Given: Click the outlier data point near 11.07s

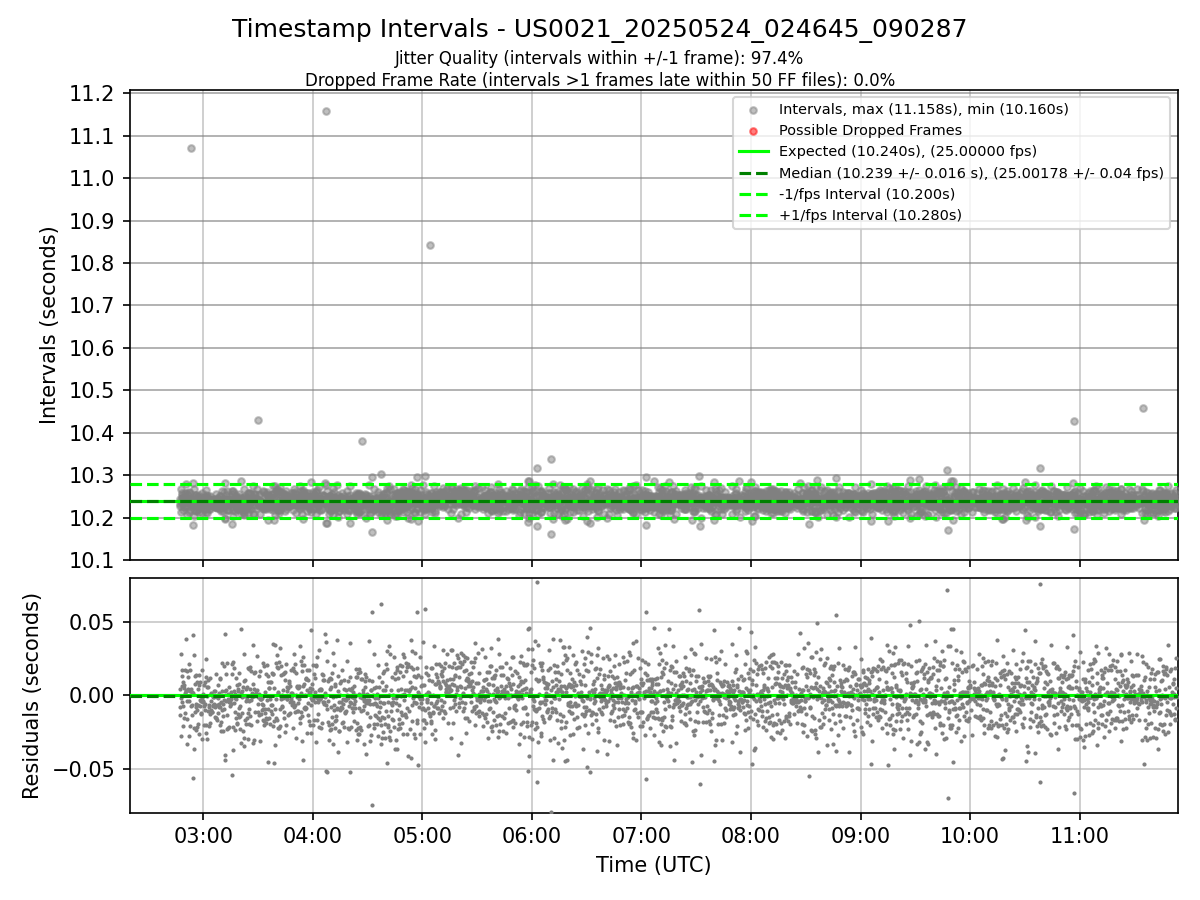Looking at the screenshot, I should [191, 148].
